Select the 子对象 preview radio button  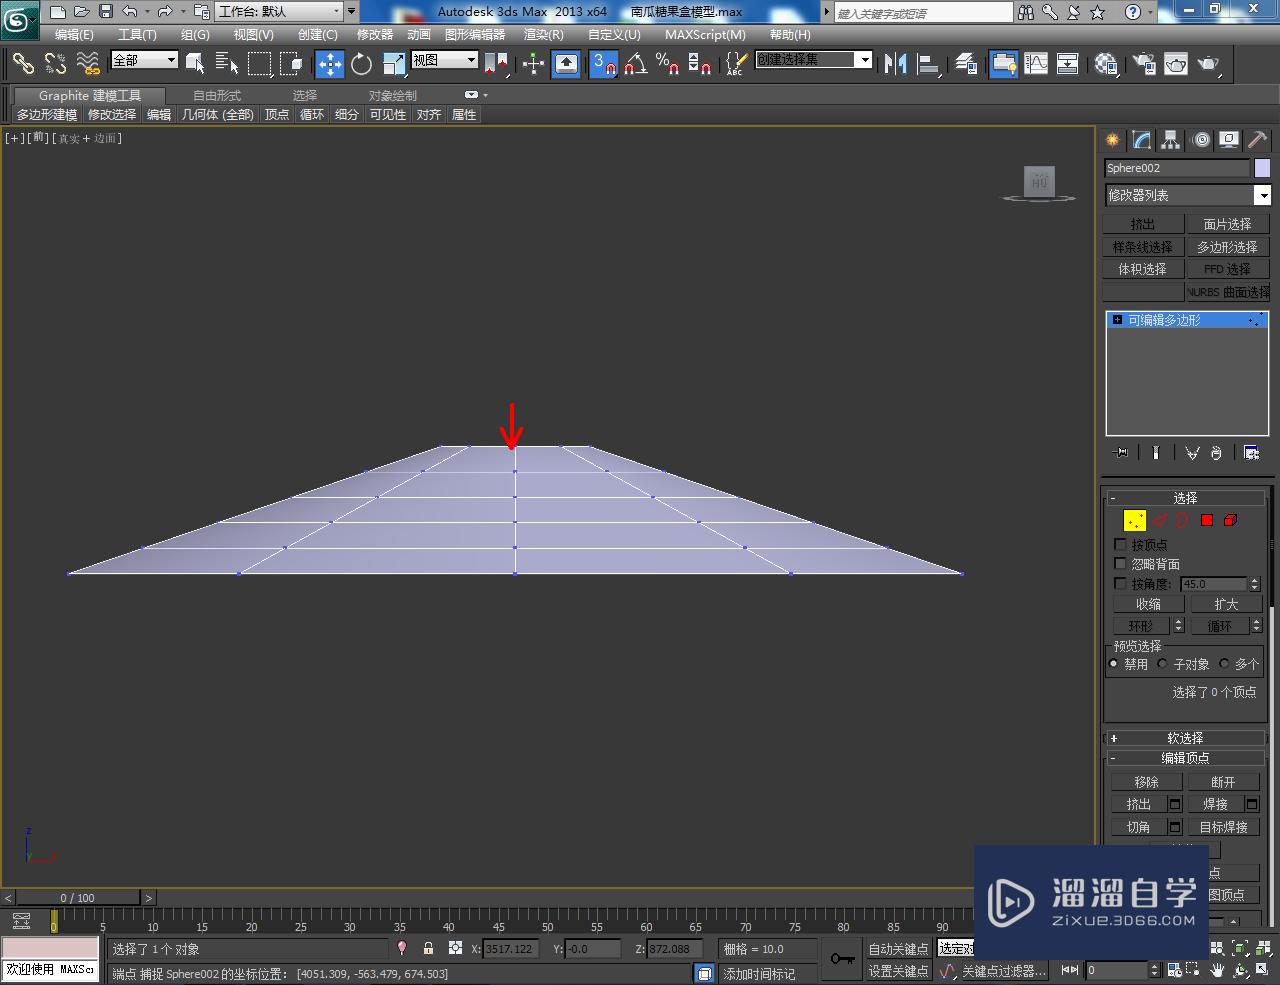(x=1163, y=664)
